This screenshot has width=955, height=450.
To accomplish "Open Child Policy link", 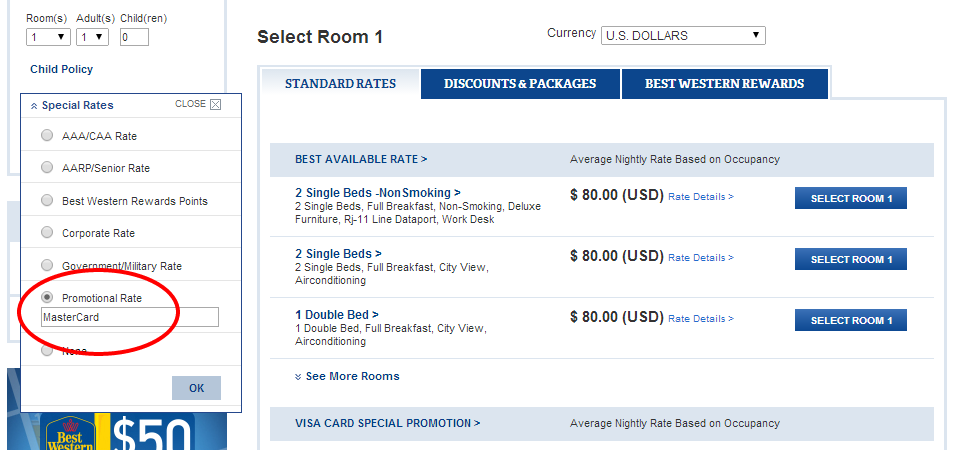I will (x=62, y=69).
